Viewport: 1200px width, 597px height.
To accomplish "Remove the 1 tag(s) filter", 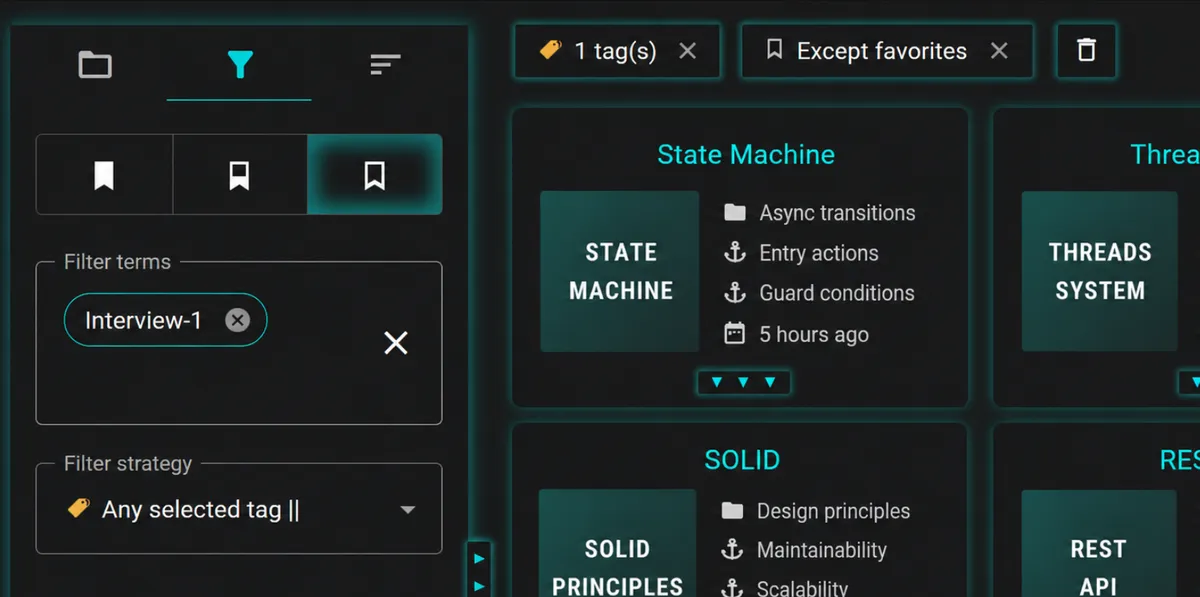I will (x=687, y=51).
